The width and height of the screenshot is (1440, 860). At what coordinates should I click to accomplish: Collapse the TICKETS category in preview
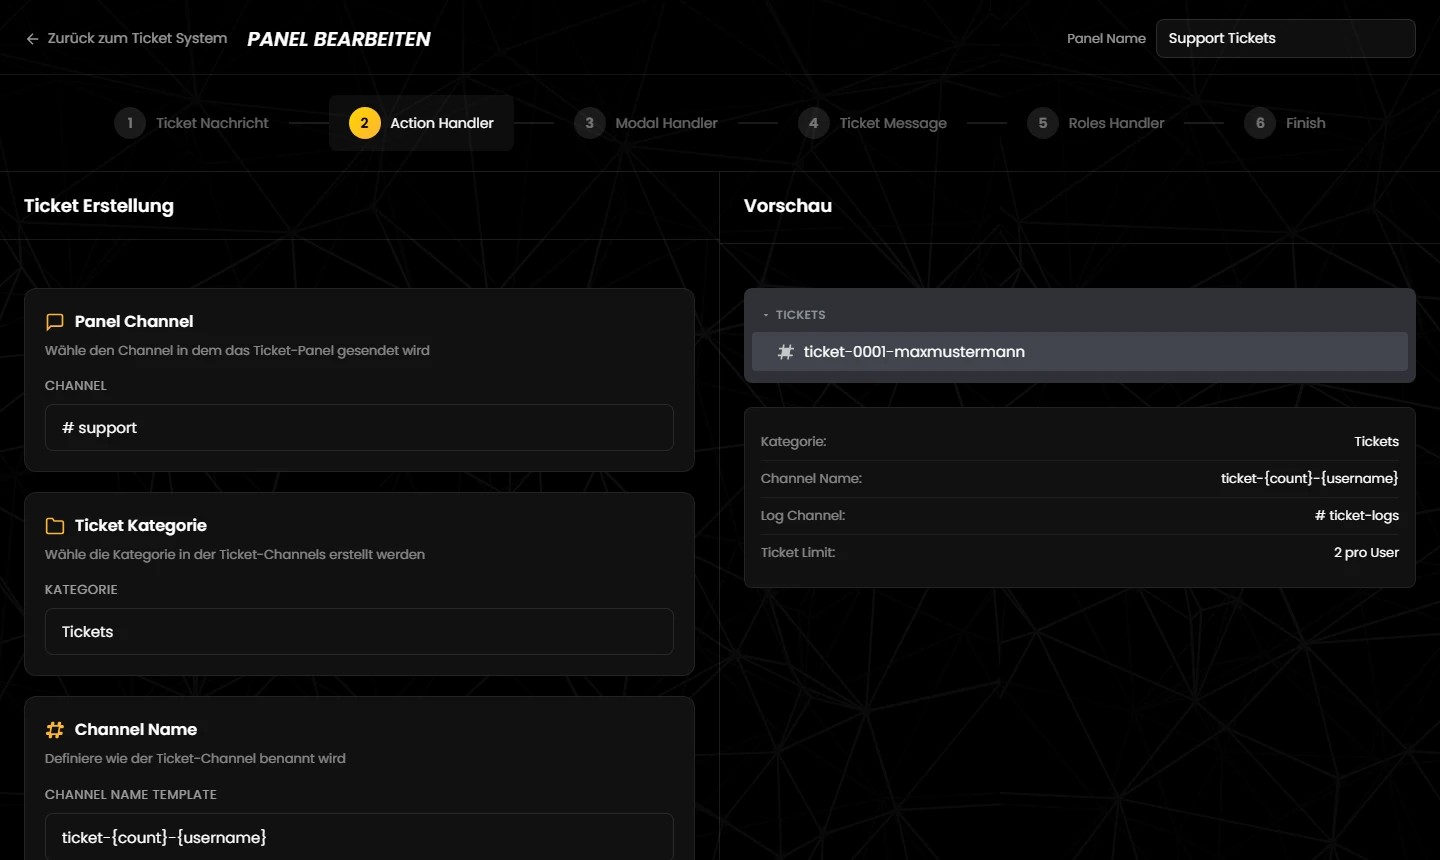[x=795, y=315]
